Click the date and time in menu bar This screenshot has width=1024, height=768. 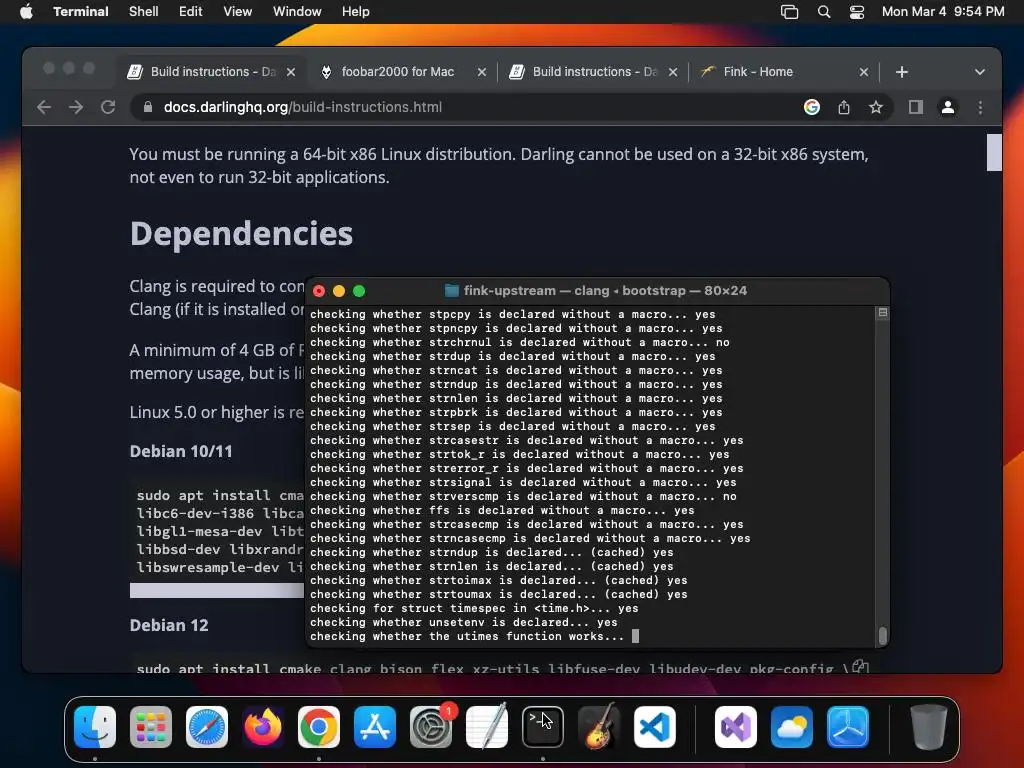pos(943,11)
